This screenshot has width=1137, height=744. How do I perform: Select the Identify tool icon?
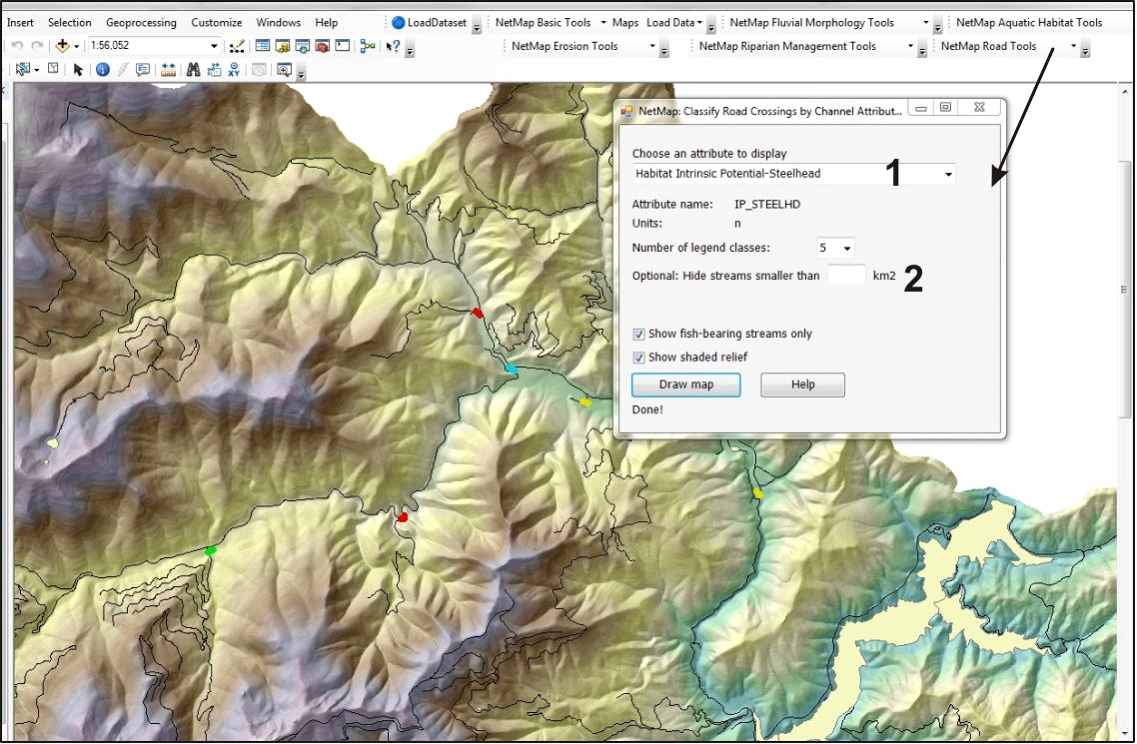click(x=102, y=70)
